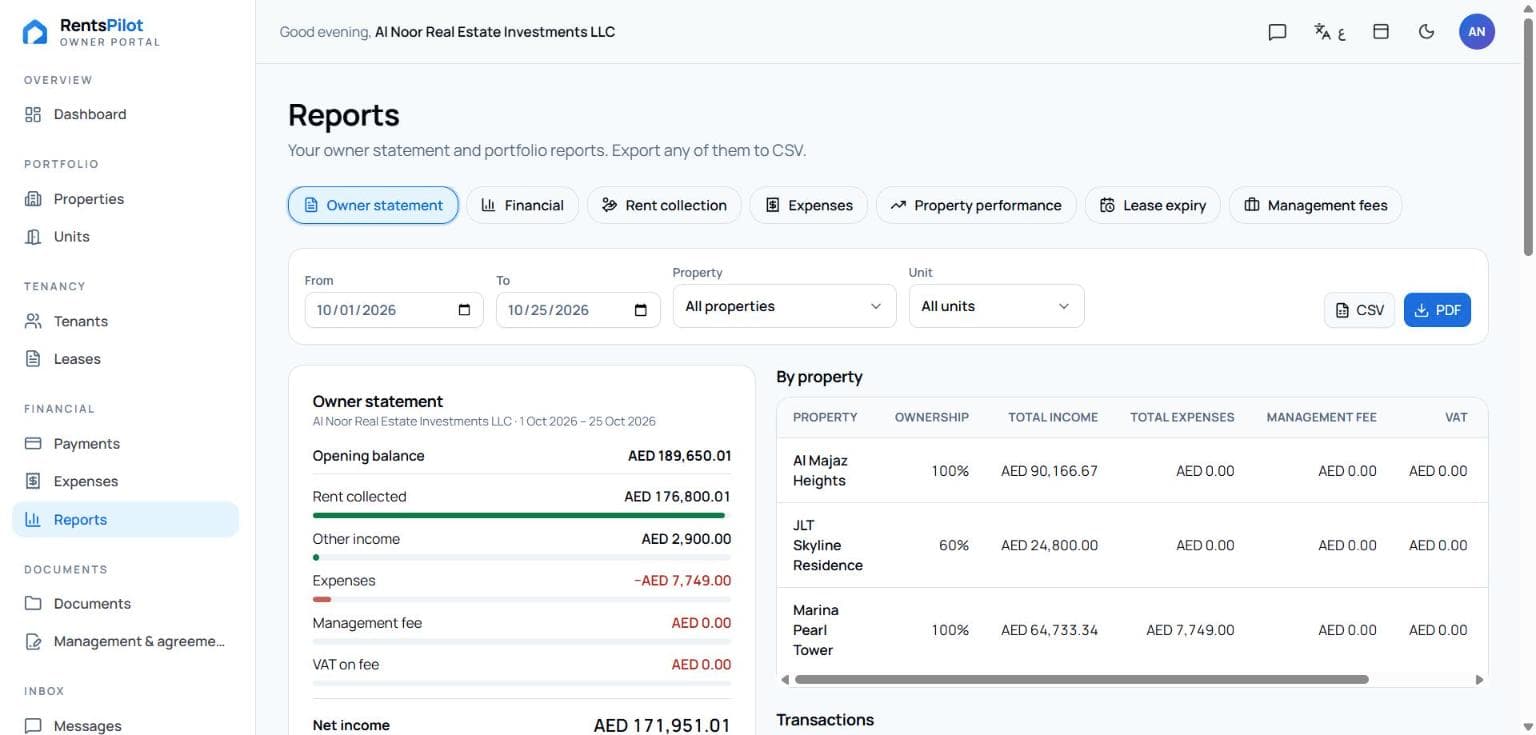
Task: Click the Tenants people icon in sidebar
Action: [33, 321]
